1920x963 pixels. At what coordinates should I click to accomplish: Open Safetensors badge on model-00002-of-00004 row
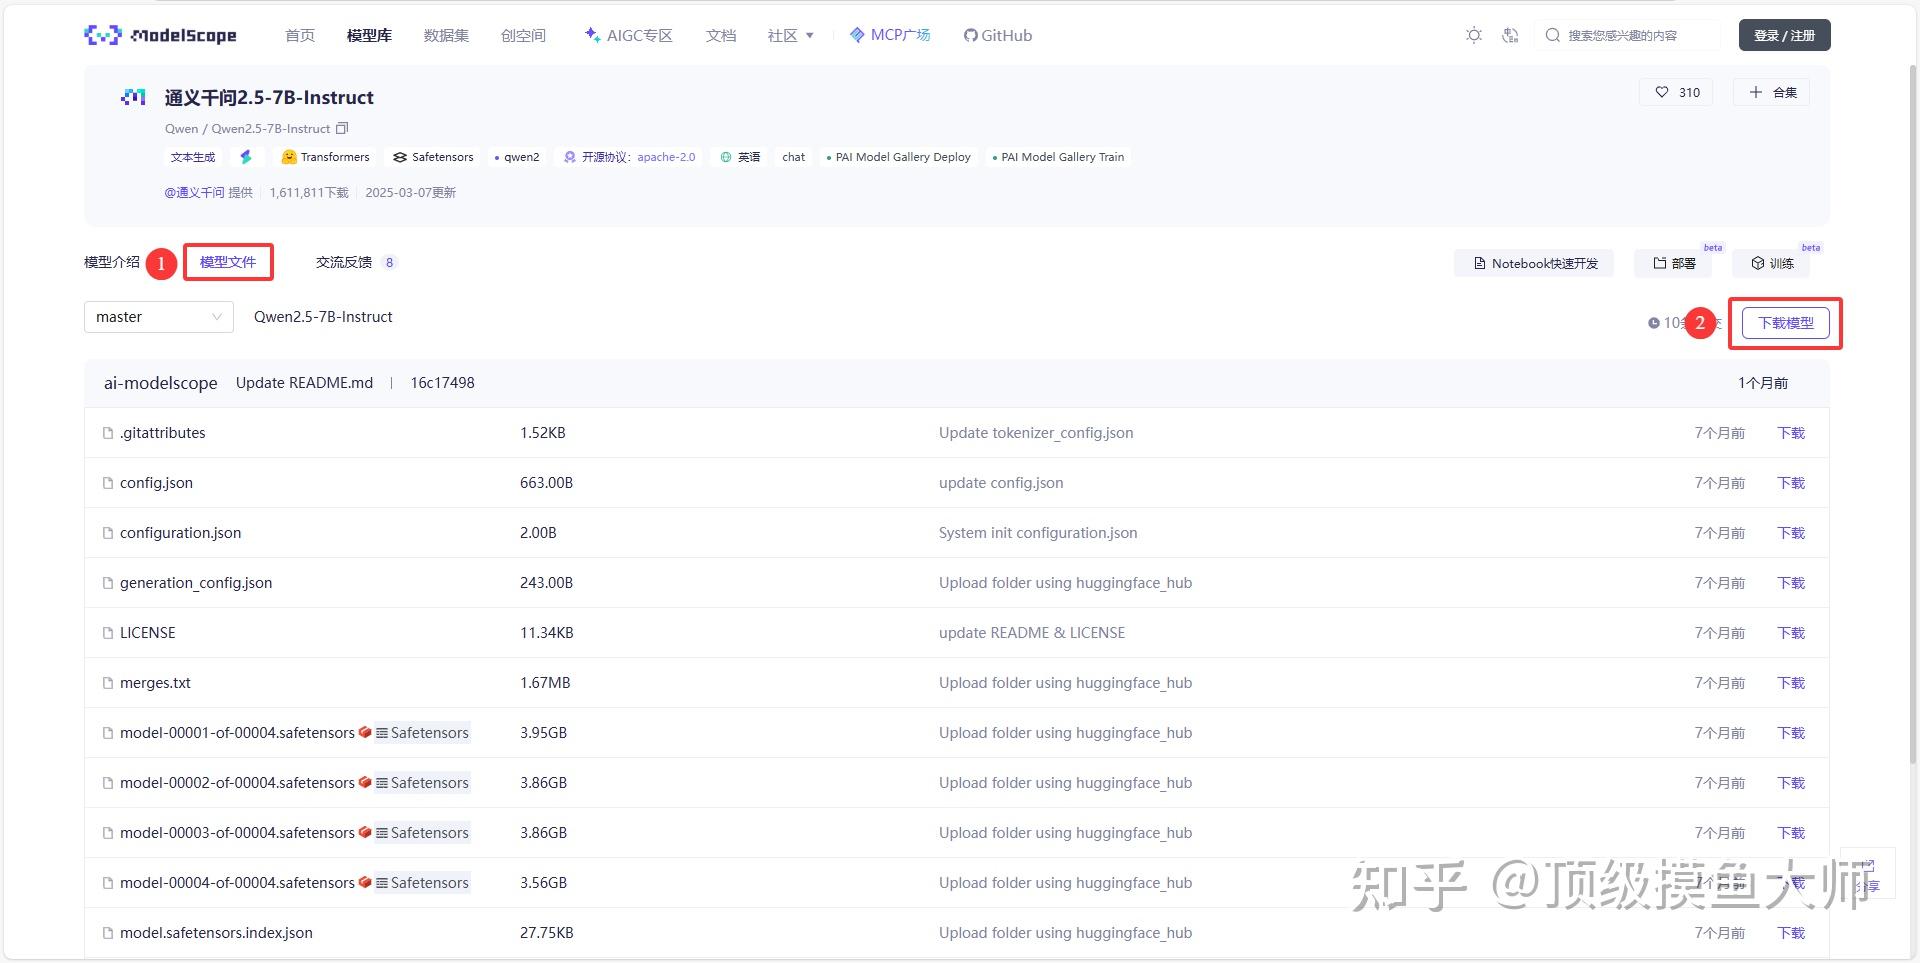[x=422, y=783]
